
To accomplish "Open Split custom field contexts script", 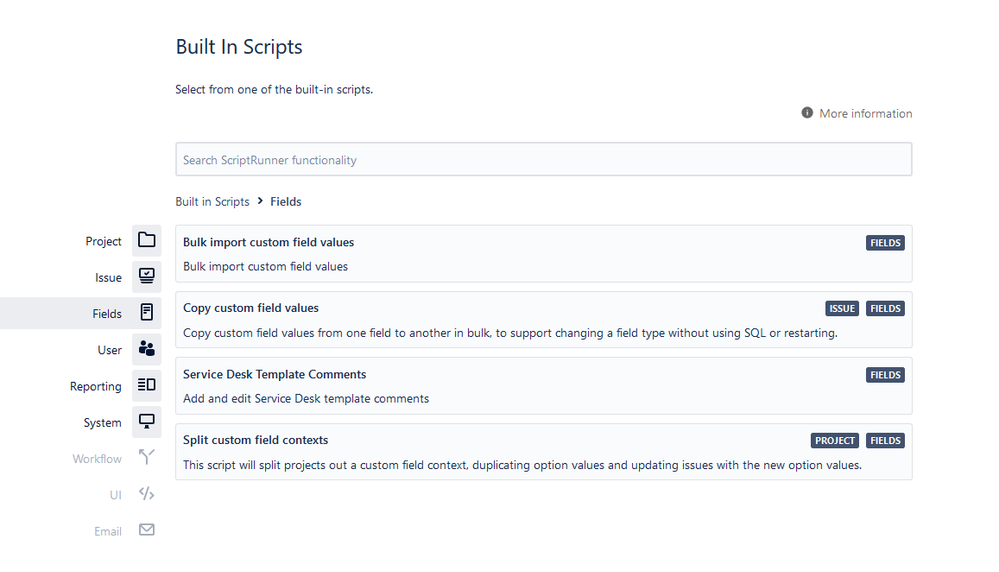I will click(543, 452).
